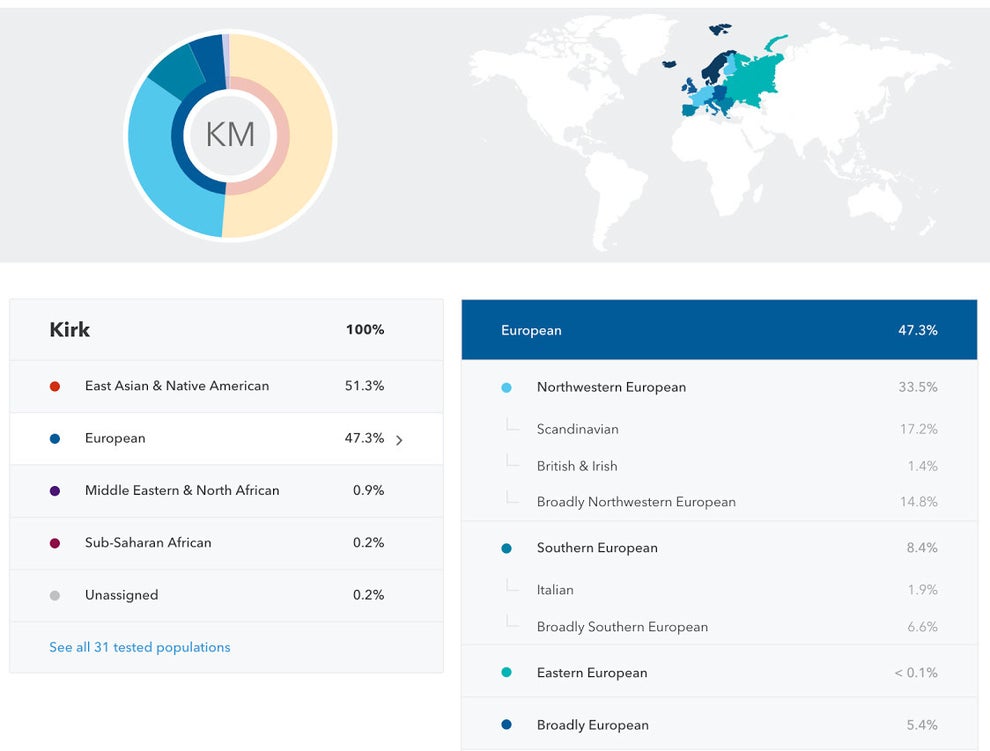Viewport: 990px width, 751px height.
Task: Expand European details with the chevron arrow
Action: (399, 440)
